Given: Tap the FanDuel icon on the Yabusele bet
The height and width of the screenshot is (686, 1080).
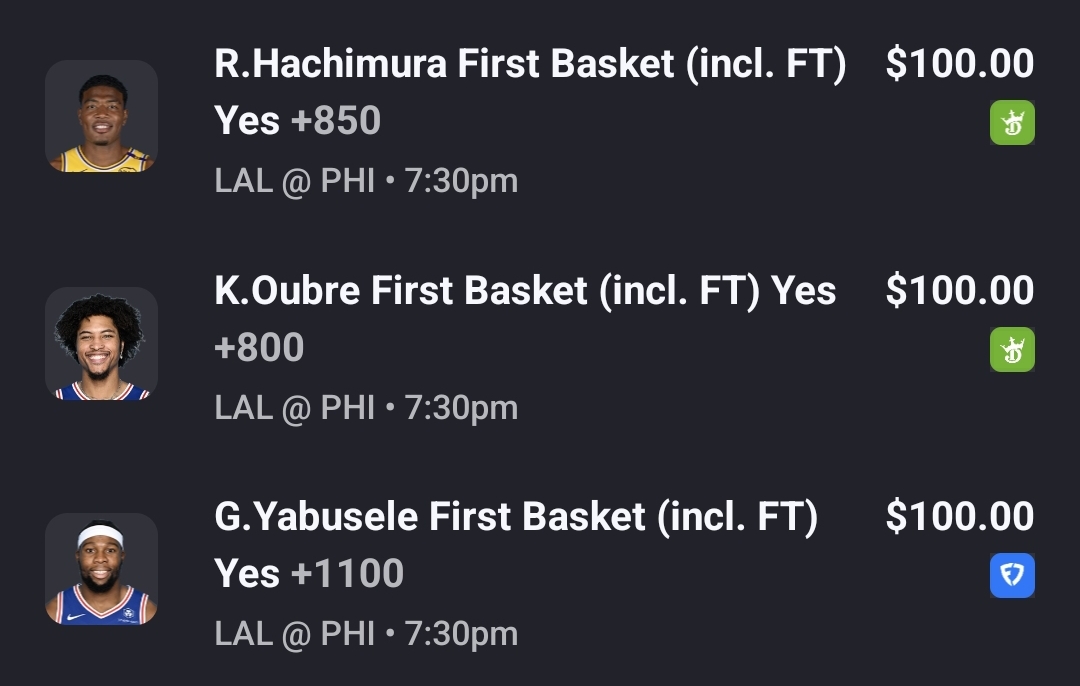Looking at the screenshot, I should click(x=1012, y=576).
